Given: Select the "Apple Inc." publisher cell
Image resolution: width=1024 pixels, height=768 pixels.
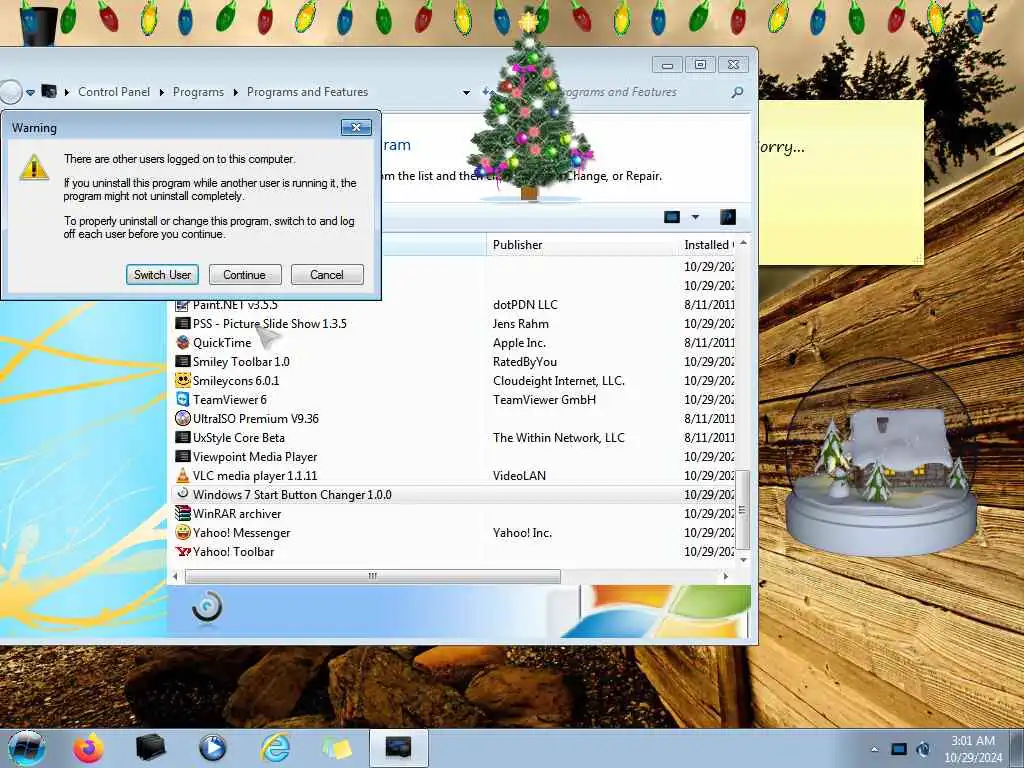Looking at the screenshot, I should 519,342.
